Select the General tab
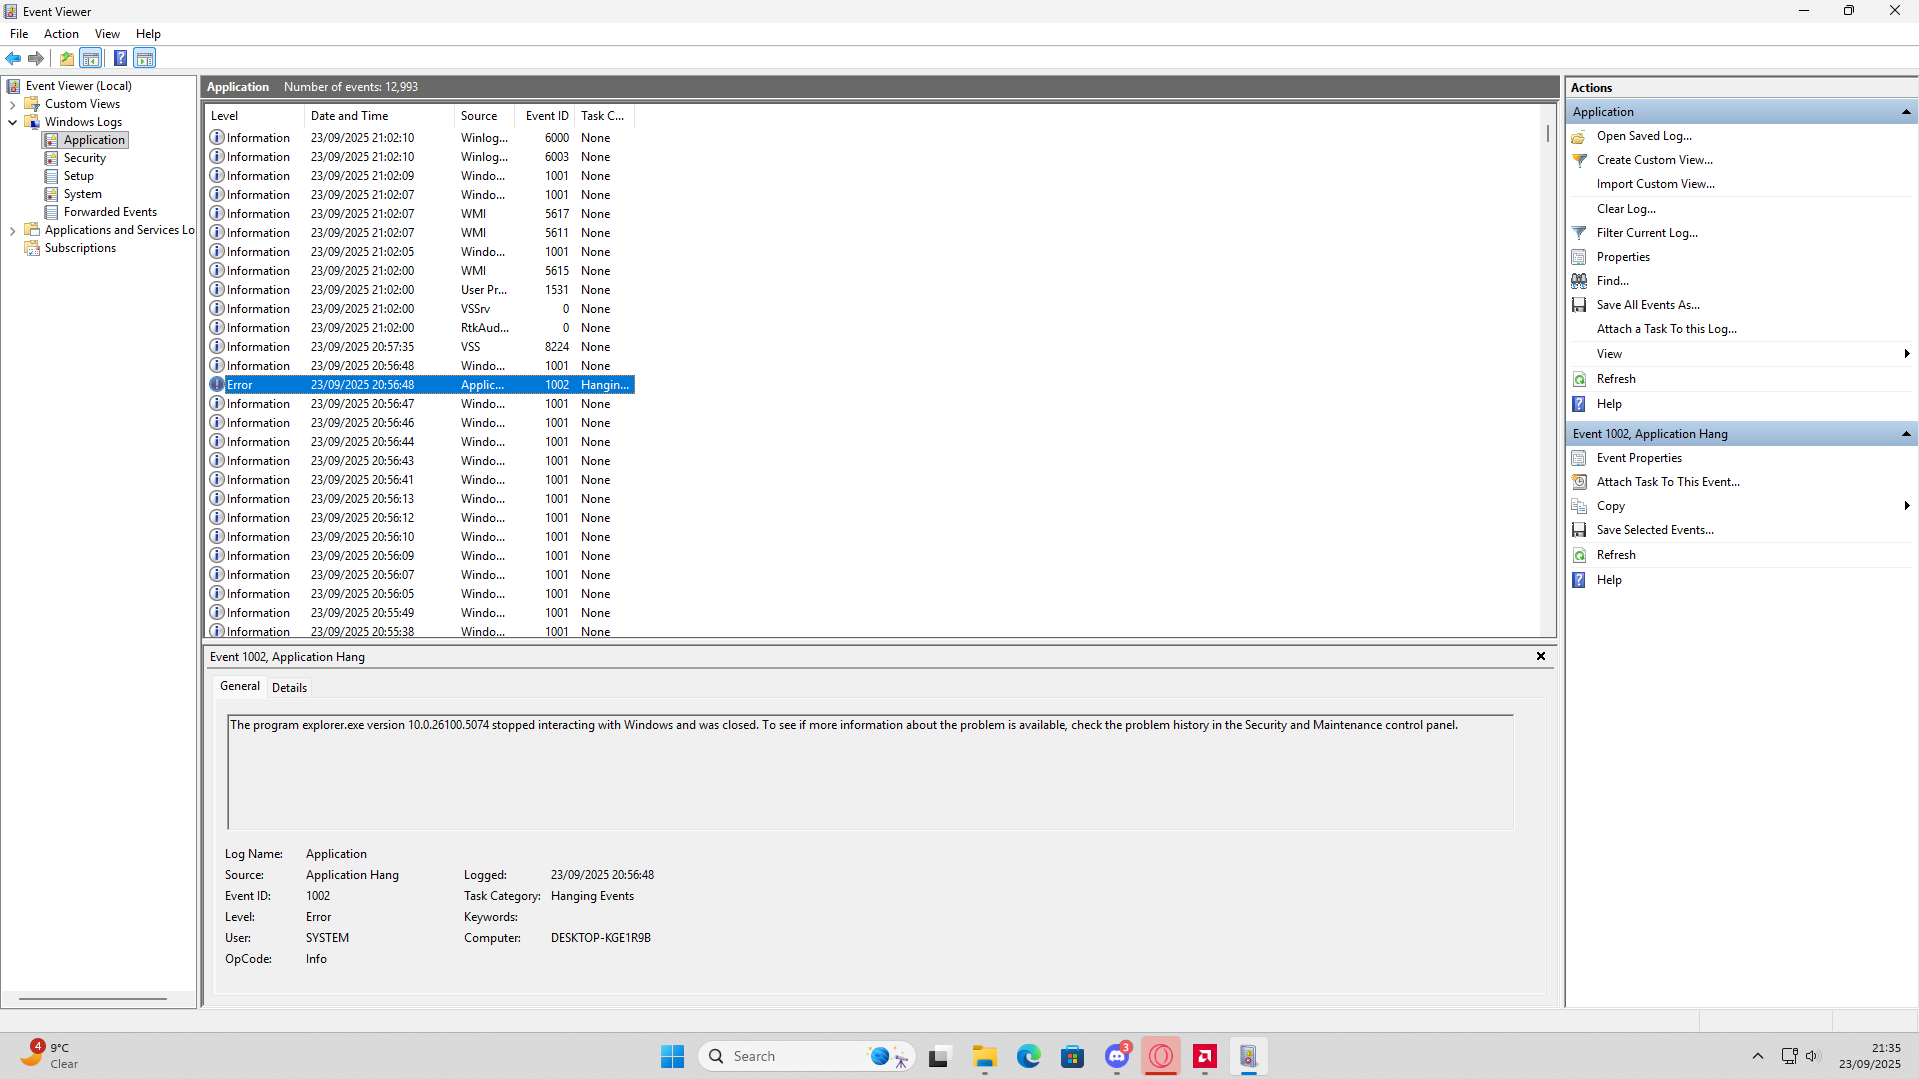The height and width of the screenshot is (1079, 1919). 240,686
